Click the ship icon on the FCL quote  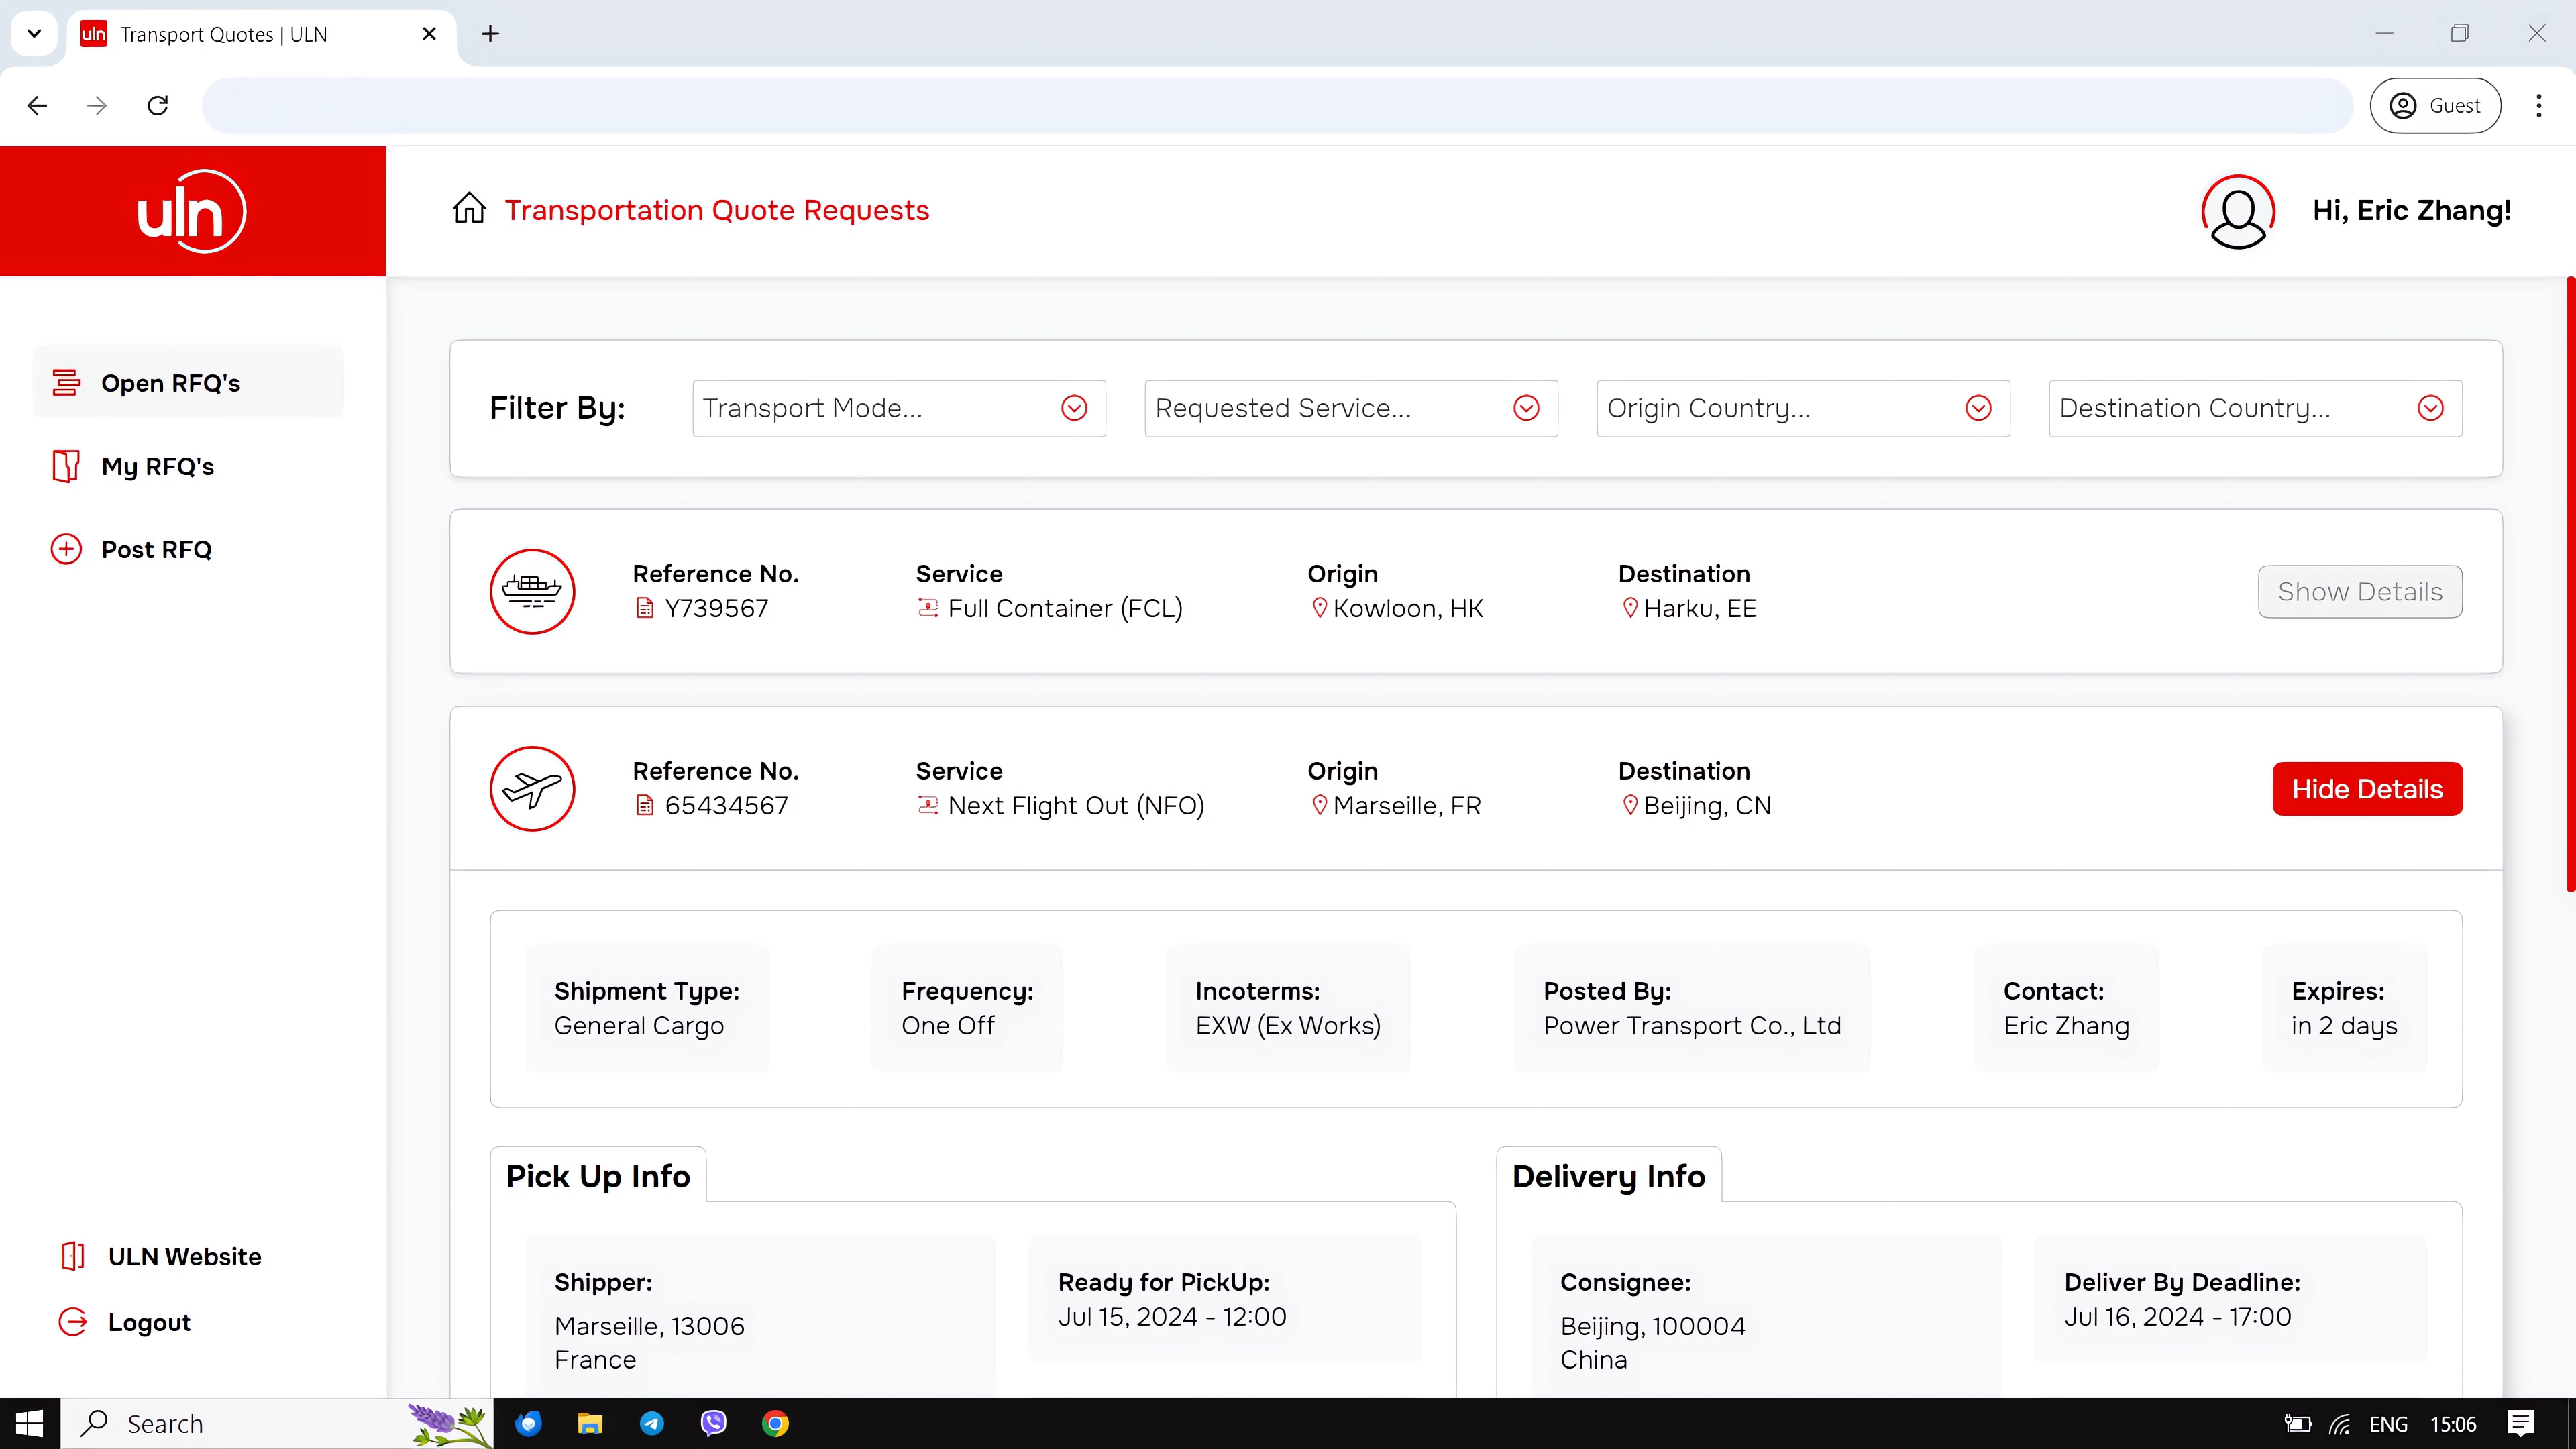[x=532, y=591]
